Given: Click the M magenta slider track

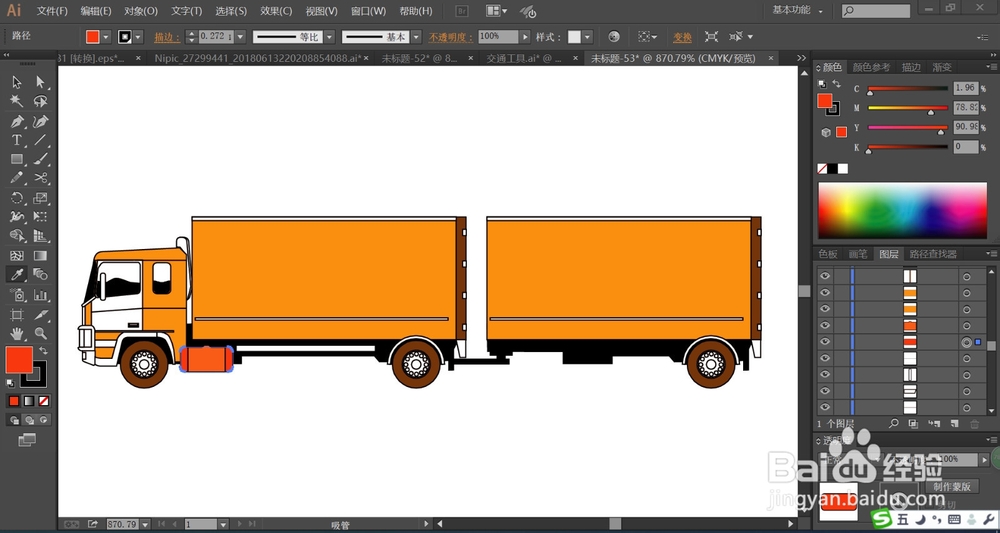Looking at the screenshot, I should (908, 108).
